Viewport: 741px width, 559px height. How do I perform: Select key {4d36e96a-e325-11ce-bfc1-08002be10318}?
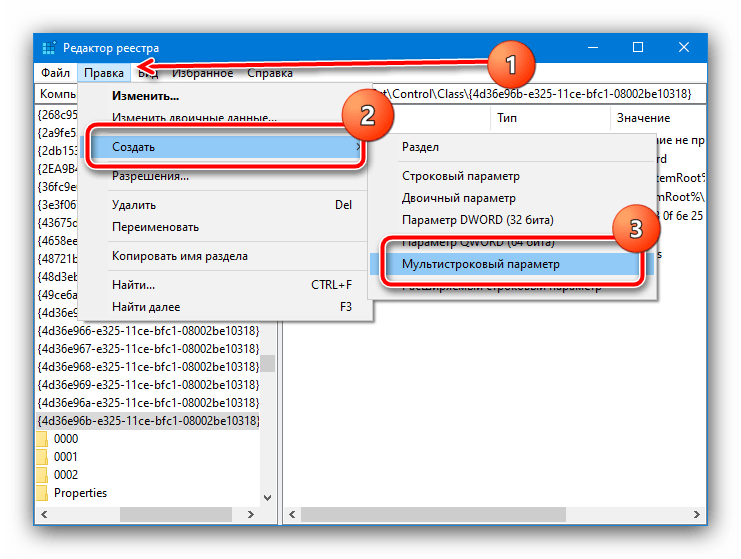[148, 403]
